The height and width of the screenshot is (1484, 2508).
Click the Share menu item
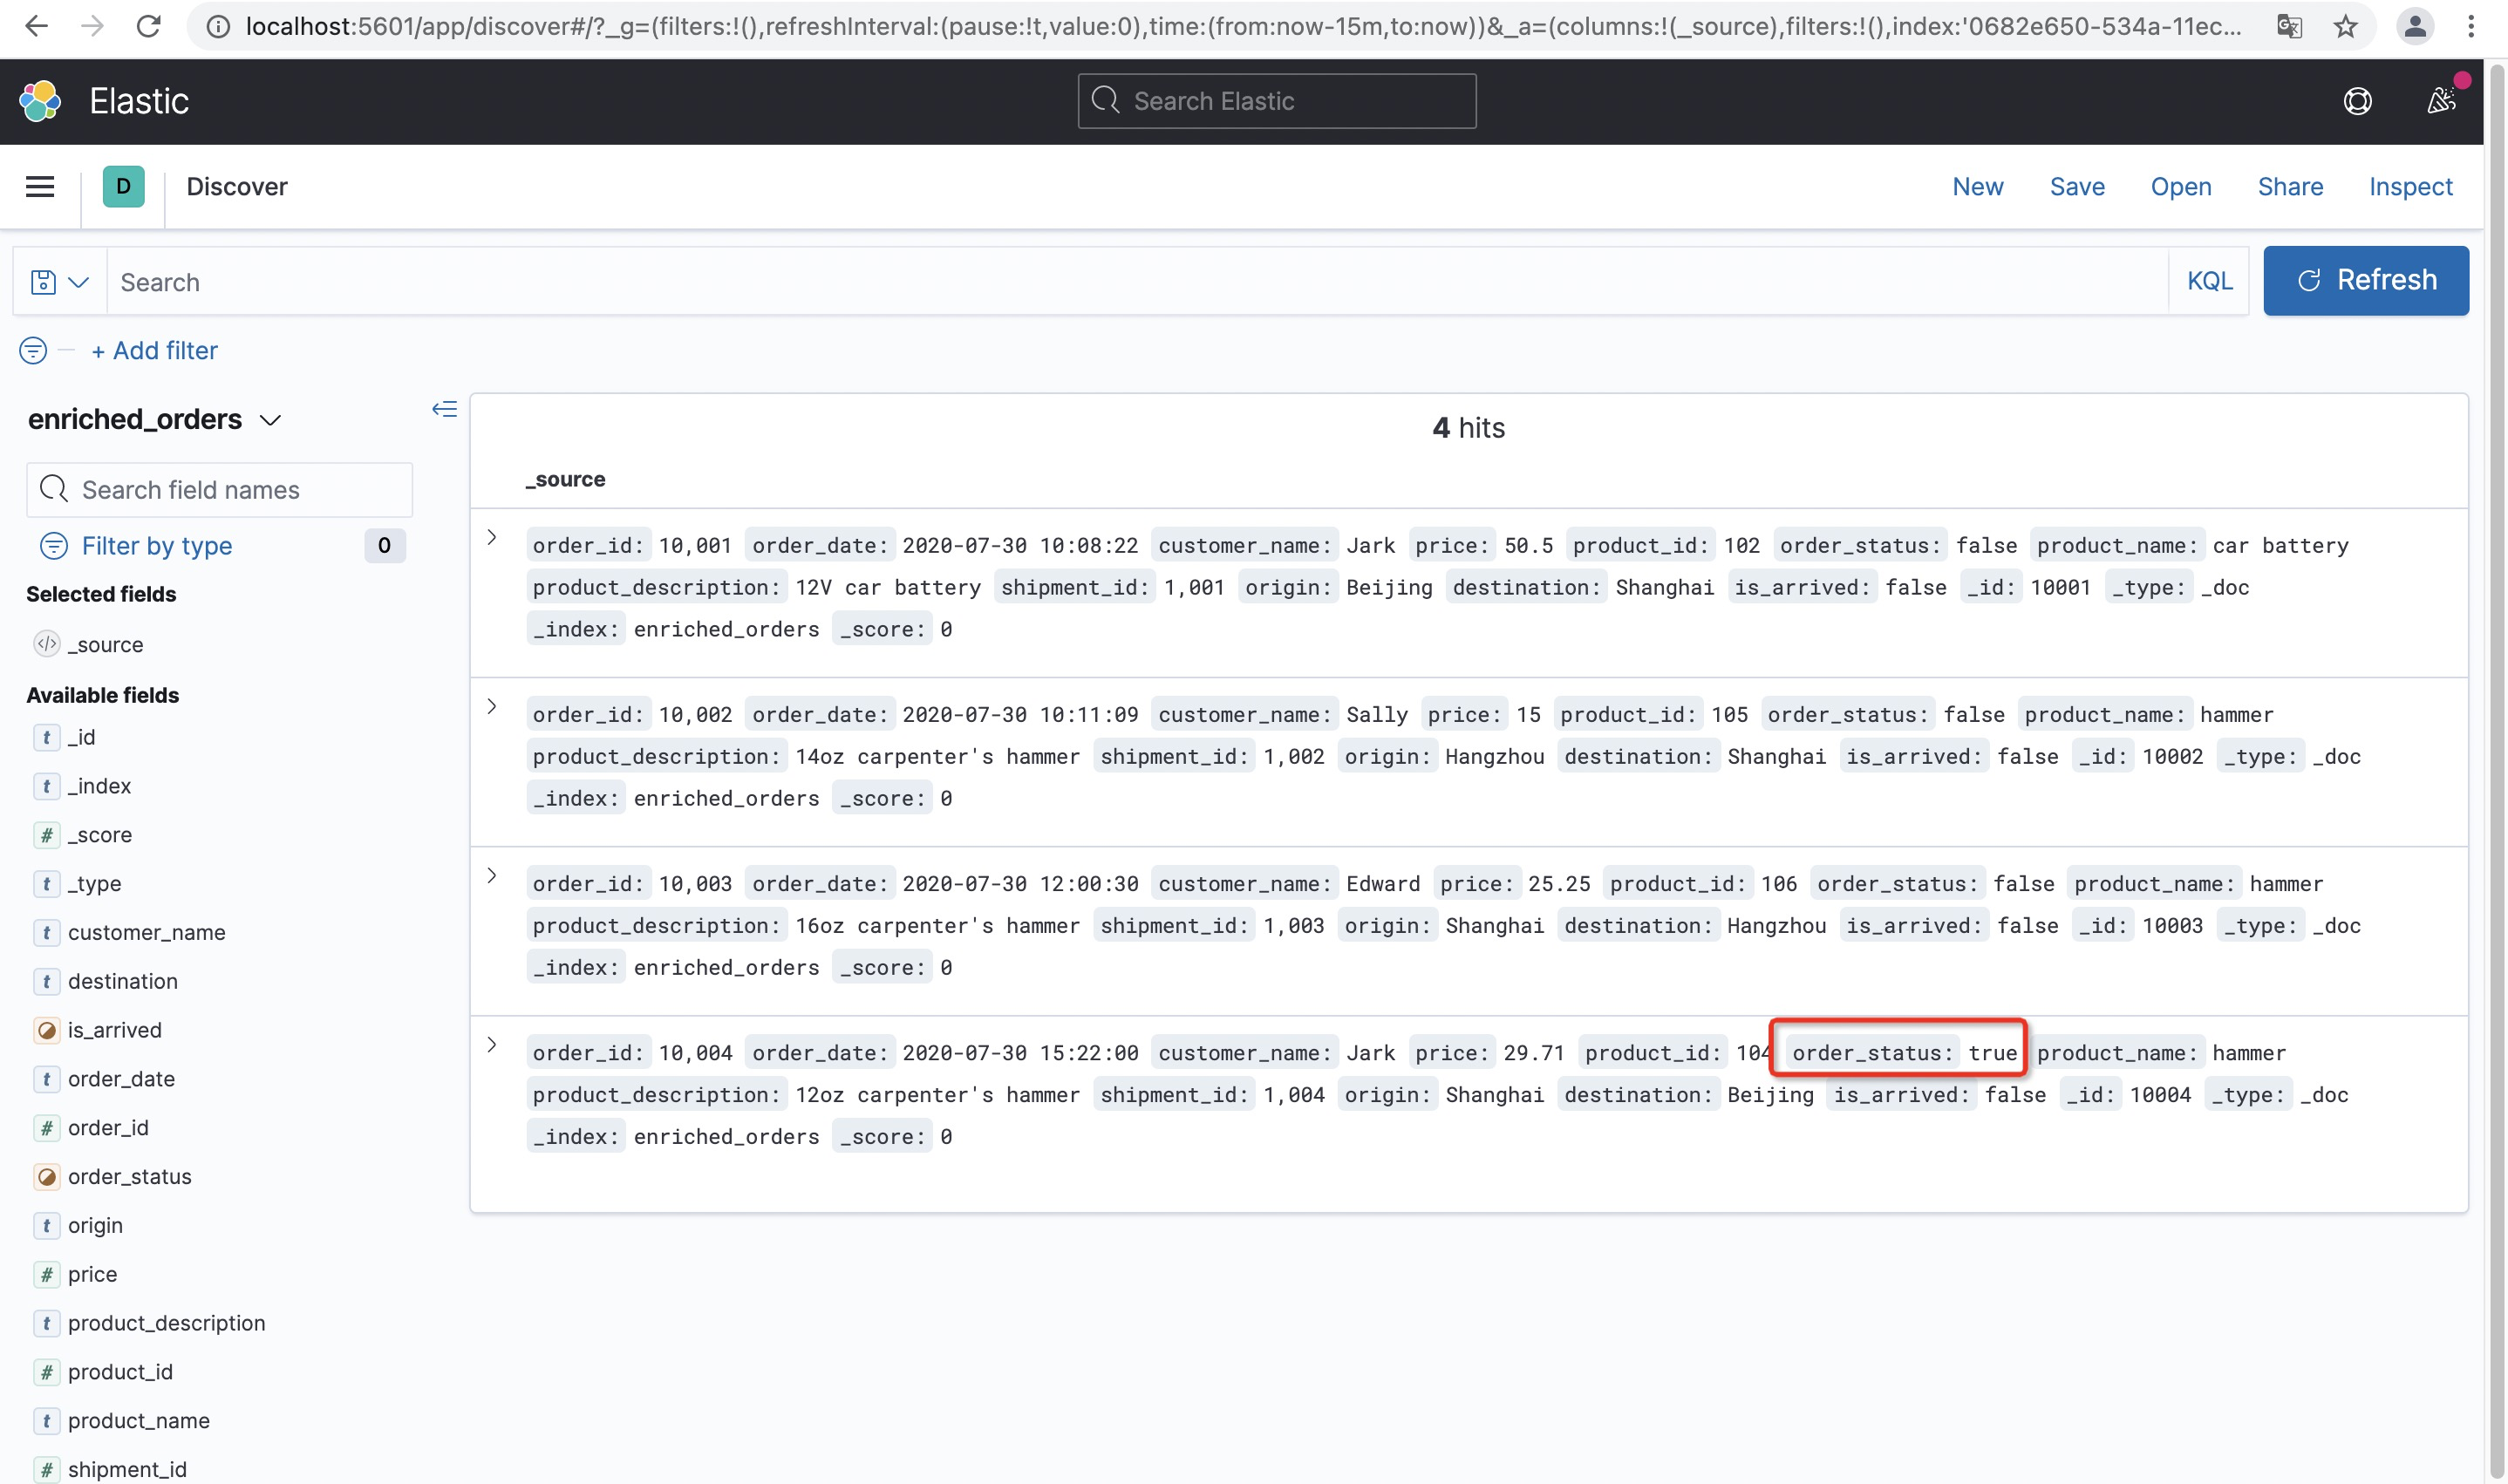pyautogui.click(x=2290, y=187)
